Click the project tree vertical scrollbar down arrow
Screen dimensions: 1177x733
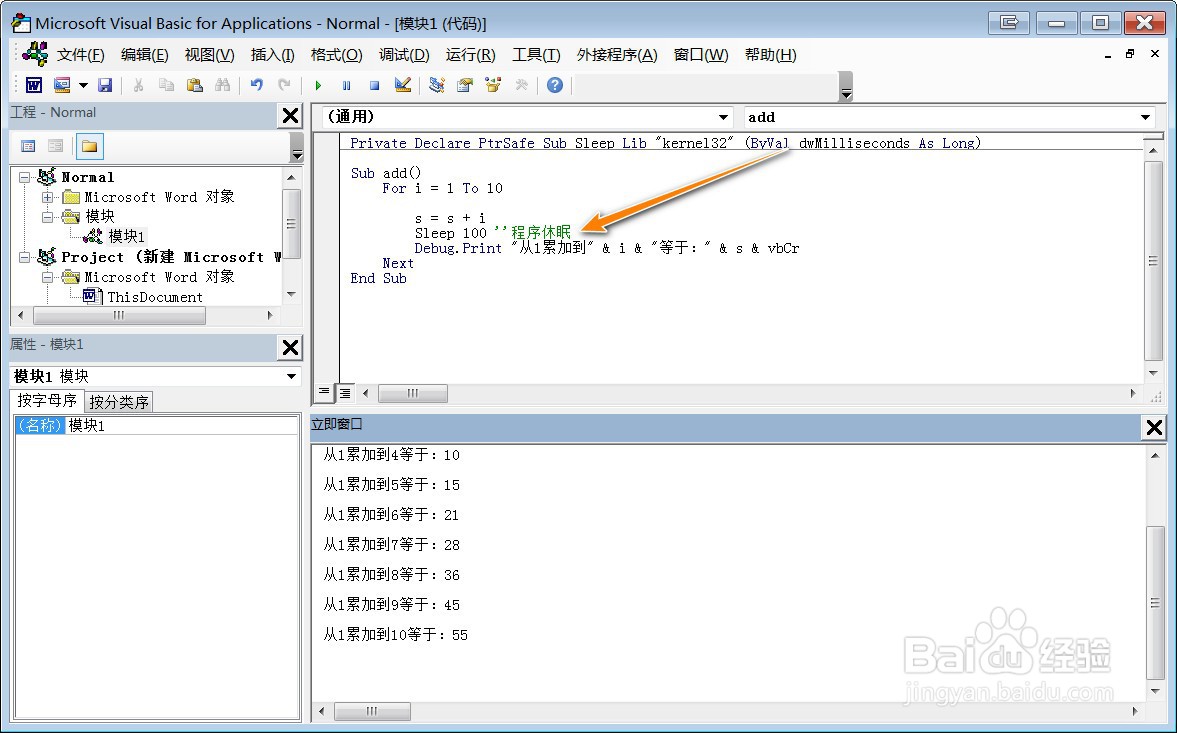(291, 294)
